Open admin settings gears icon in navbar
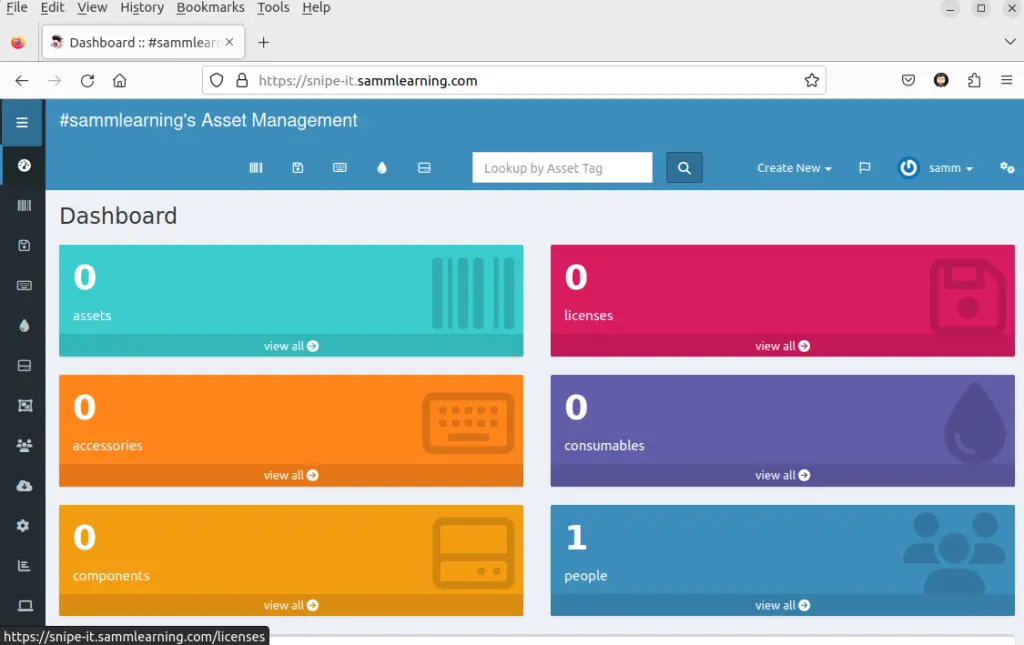The height and width of the screenshot is (645, 1024). [1007, 168]
